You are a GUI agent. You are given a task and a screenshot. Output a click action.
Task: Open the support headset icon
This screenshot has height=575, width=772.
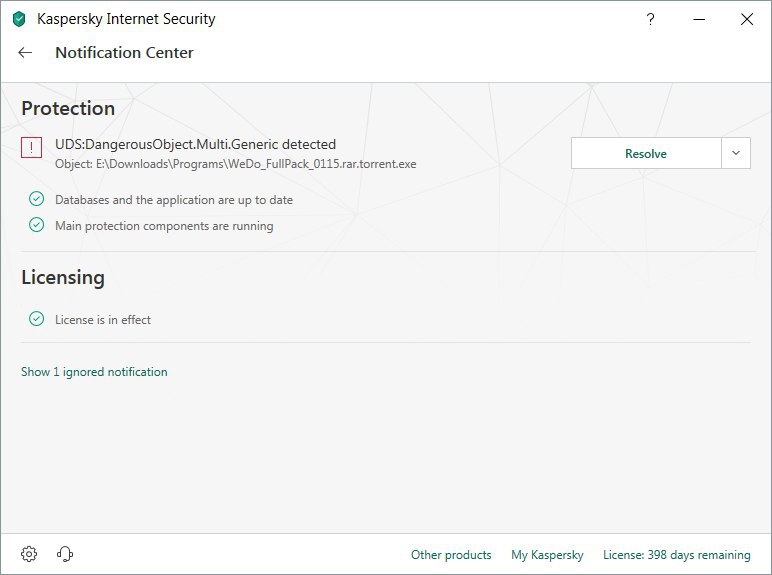point(65,554)
